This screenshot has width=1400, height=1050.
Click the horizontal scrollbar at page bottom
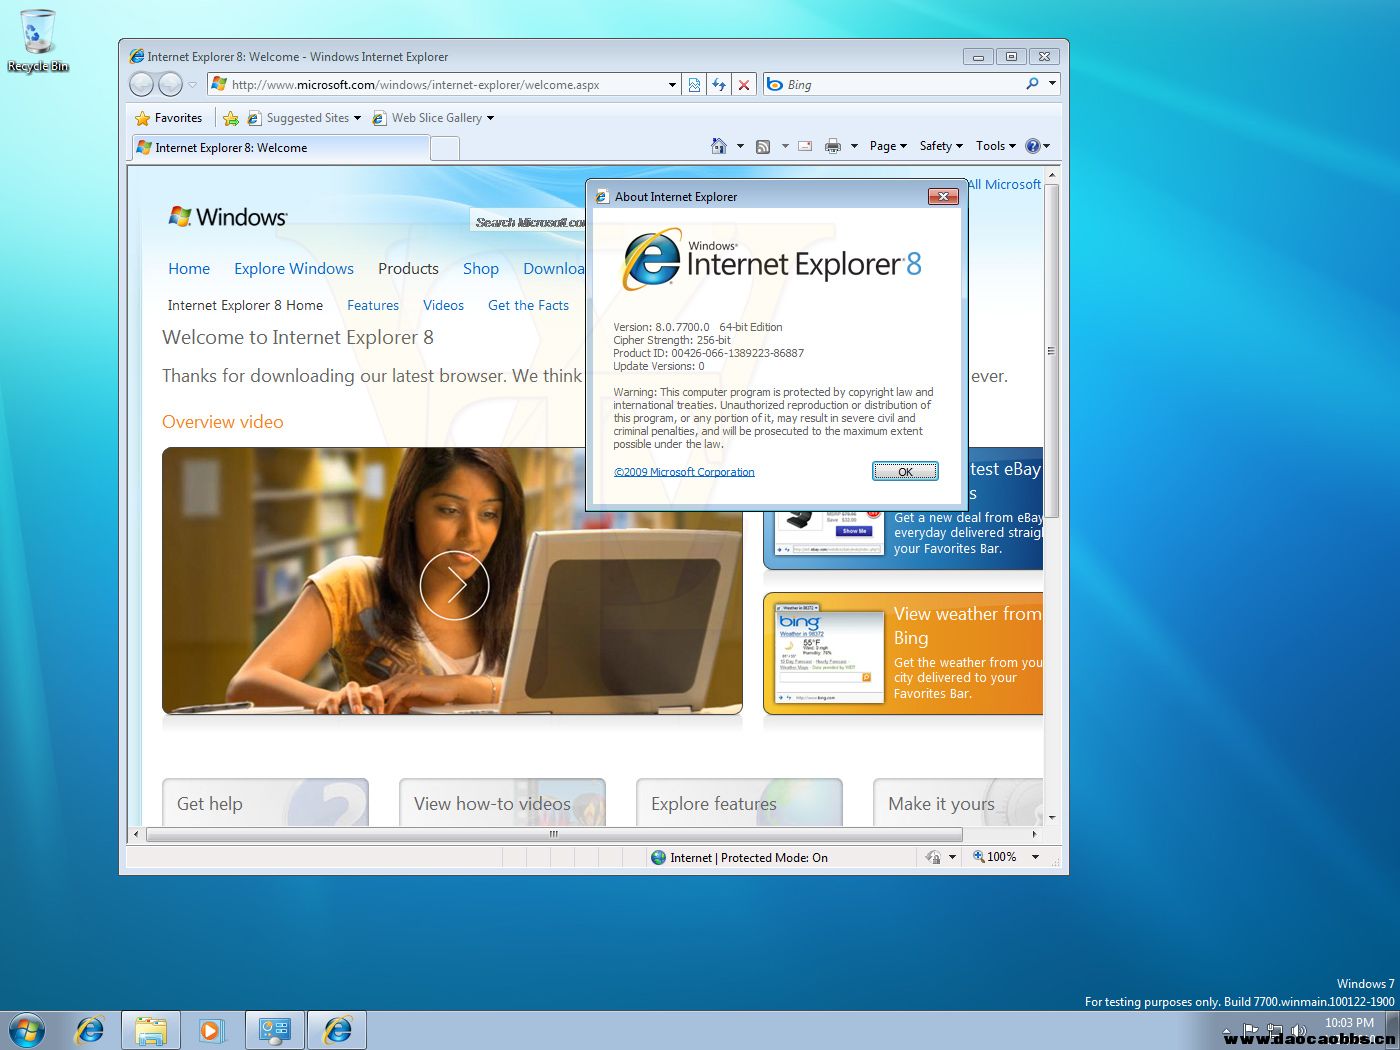552,834
